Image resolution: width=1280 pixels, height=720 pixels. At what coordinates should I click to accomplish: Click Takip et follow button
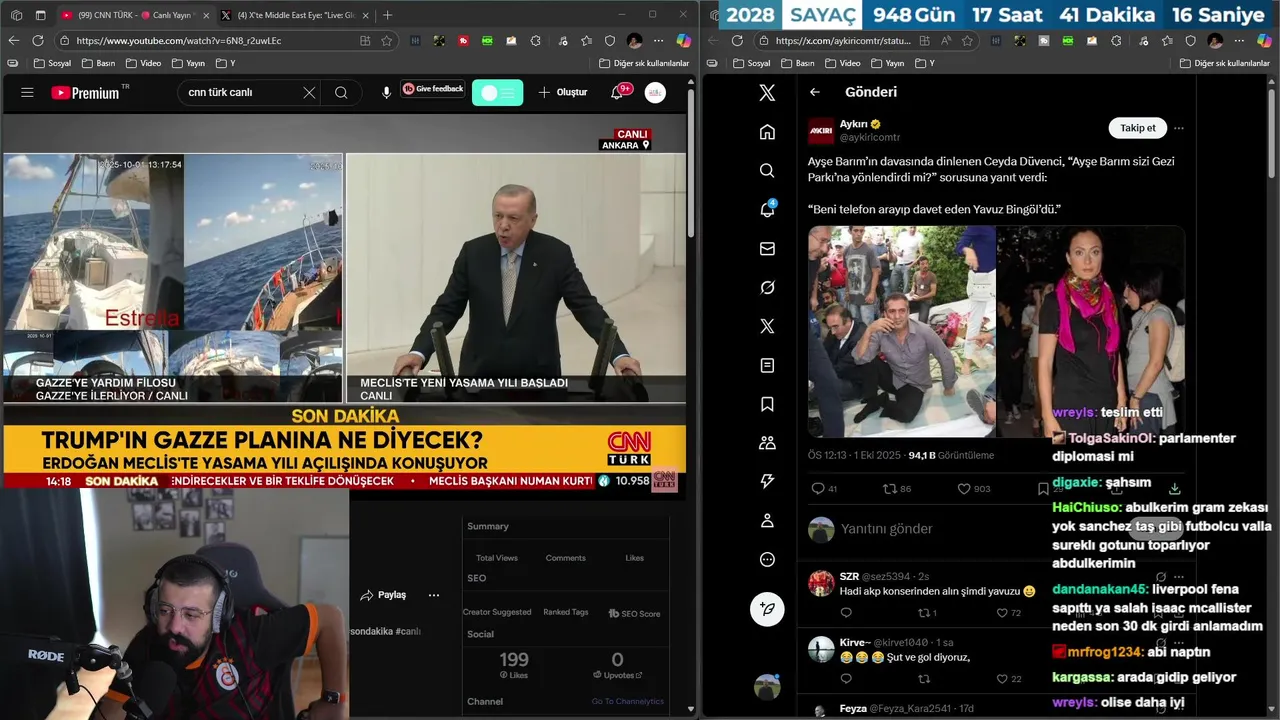pyautogui.click(x=1137, y=128)
